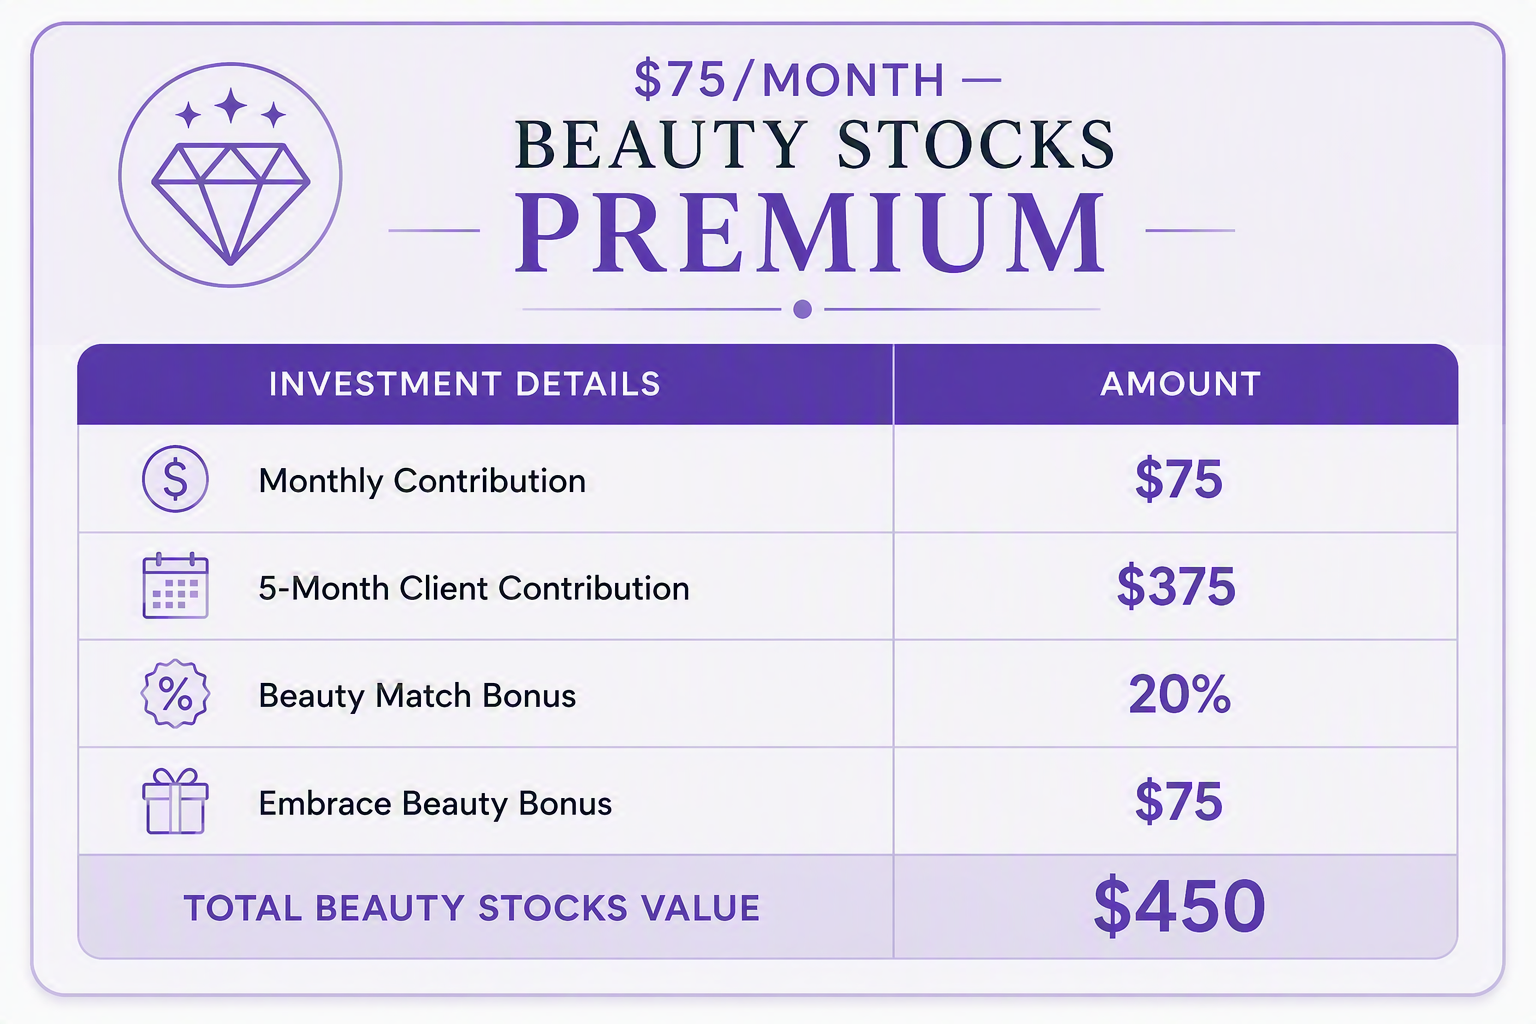Screen dimensions: 1536x1024
Task: Click the $75 Monthly Contribution amount
Action: (x=1178, y=479)
